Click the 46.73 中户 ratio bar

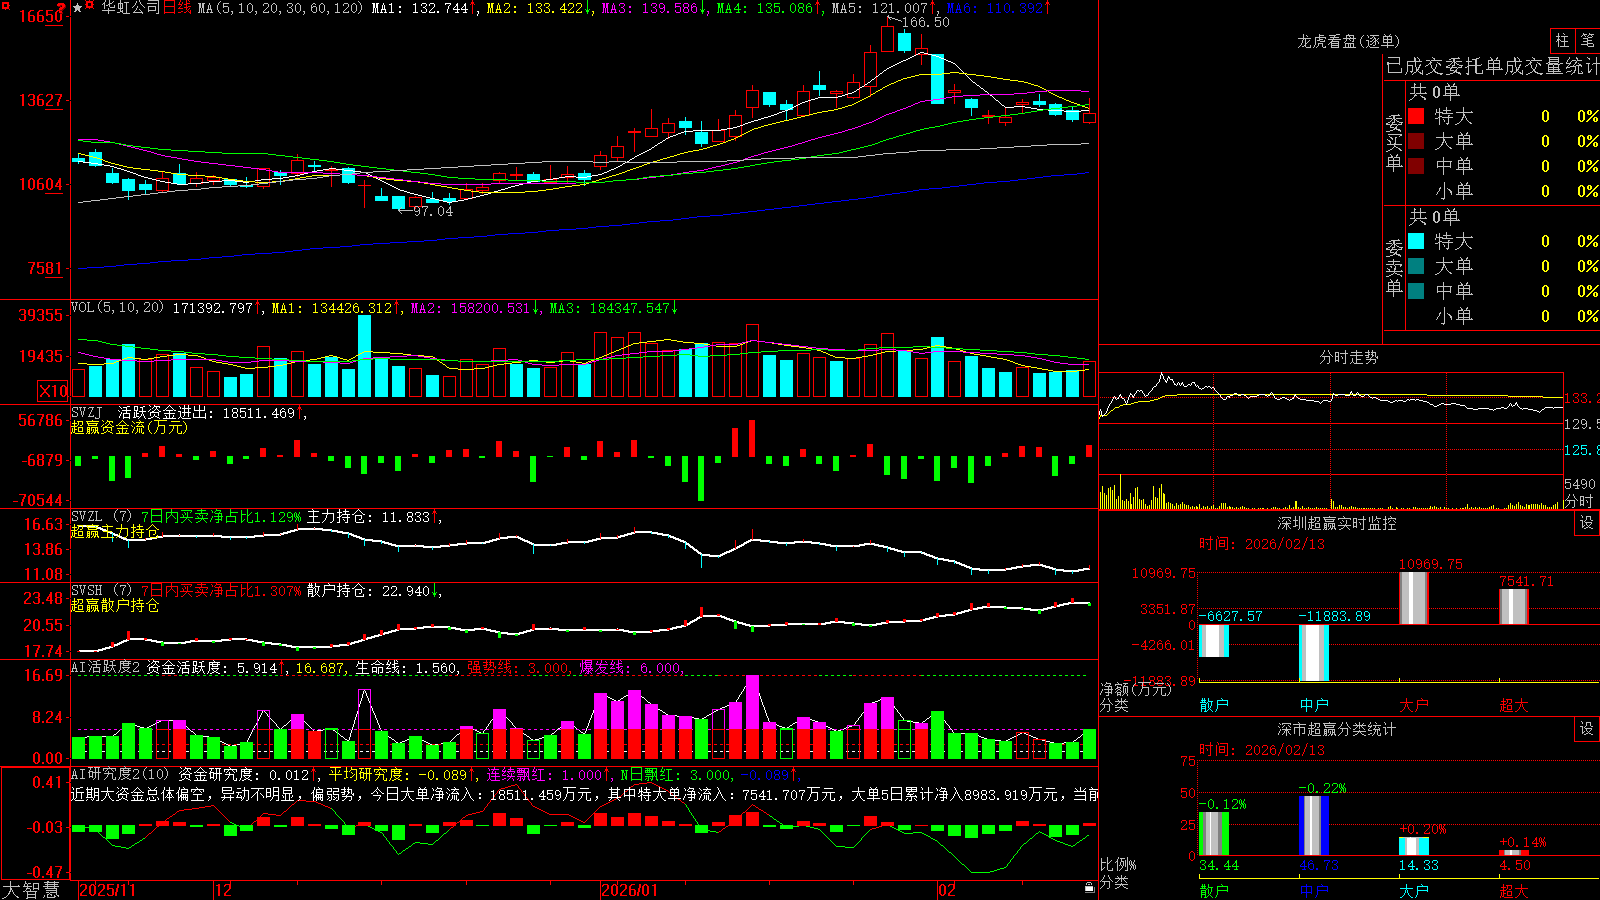tap(1314, 826)
